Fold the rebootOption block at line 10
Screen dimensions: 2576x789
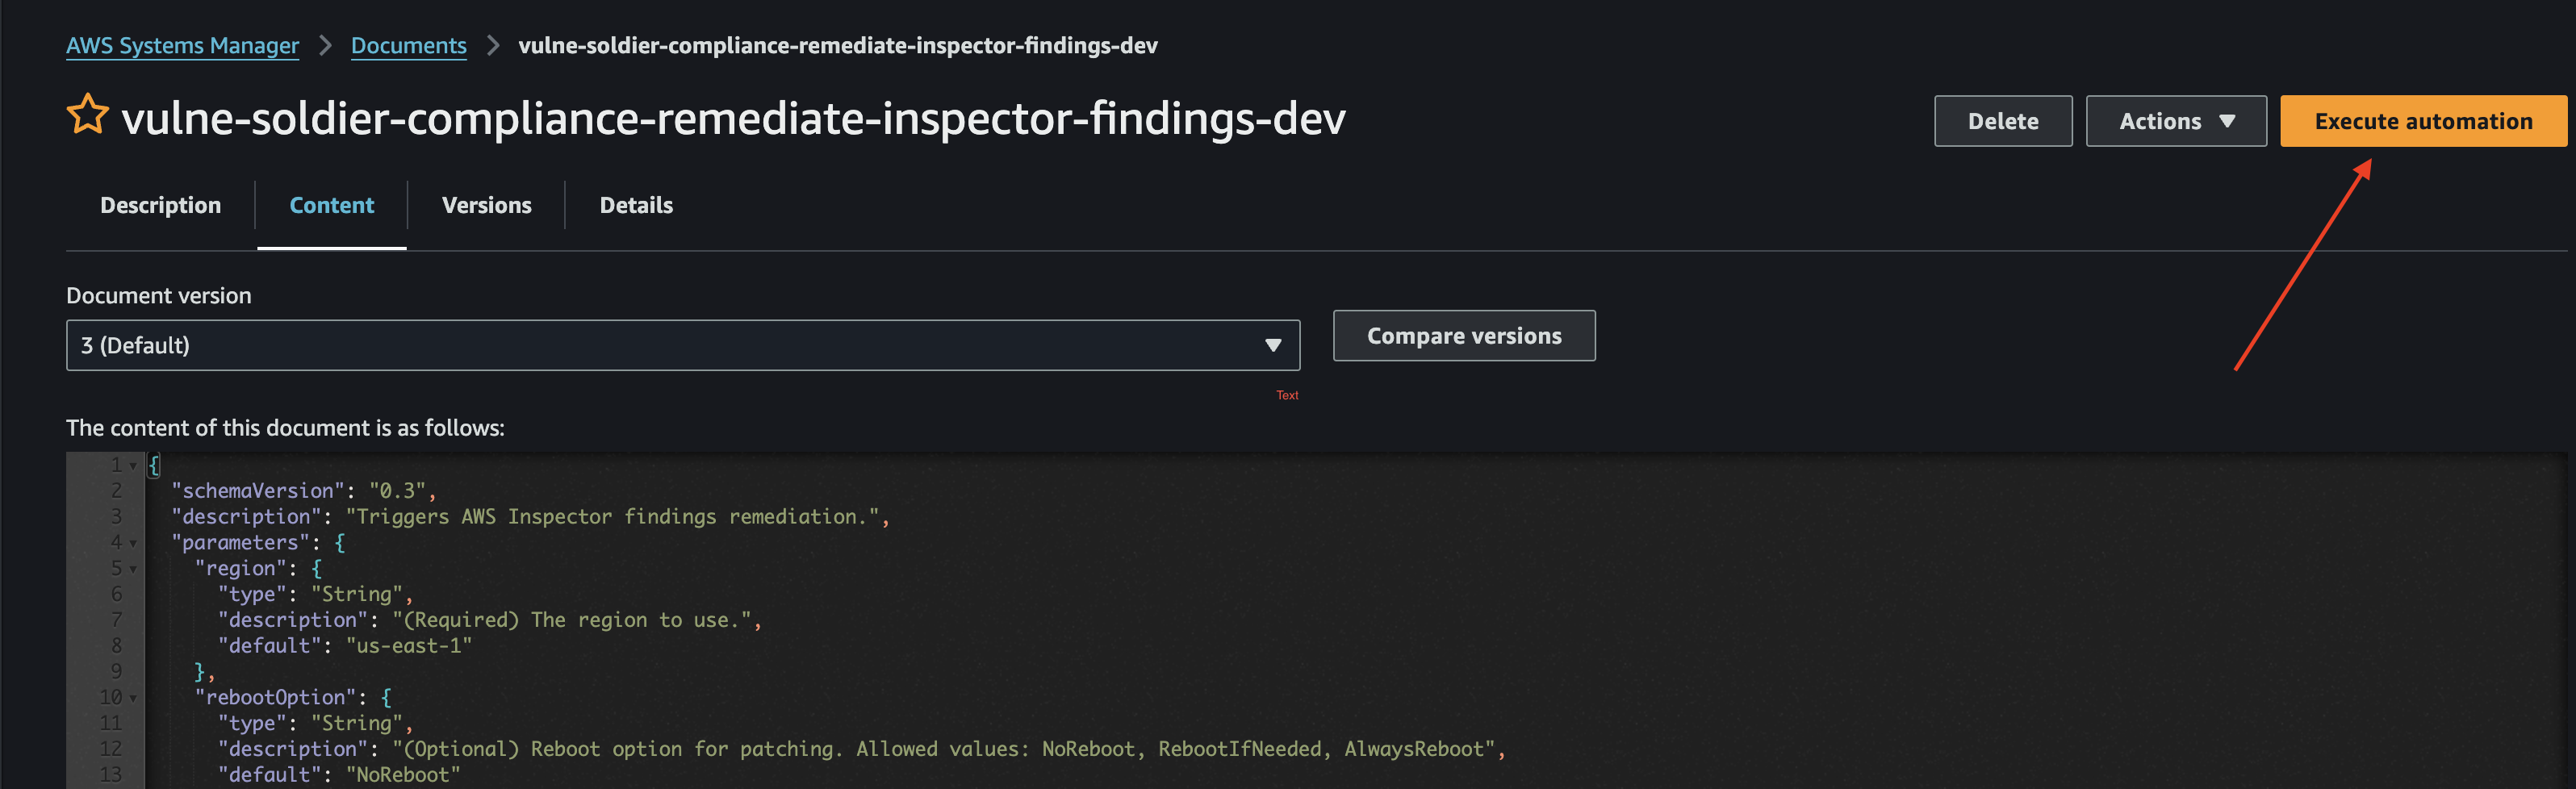pos(133,698)
